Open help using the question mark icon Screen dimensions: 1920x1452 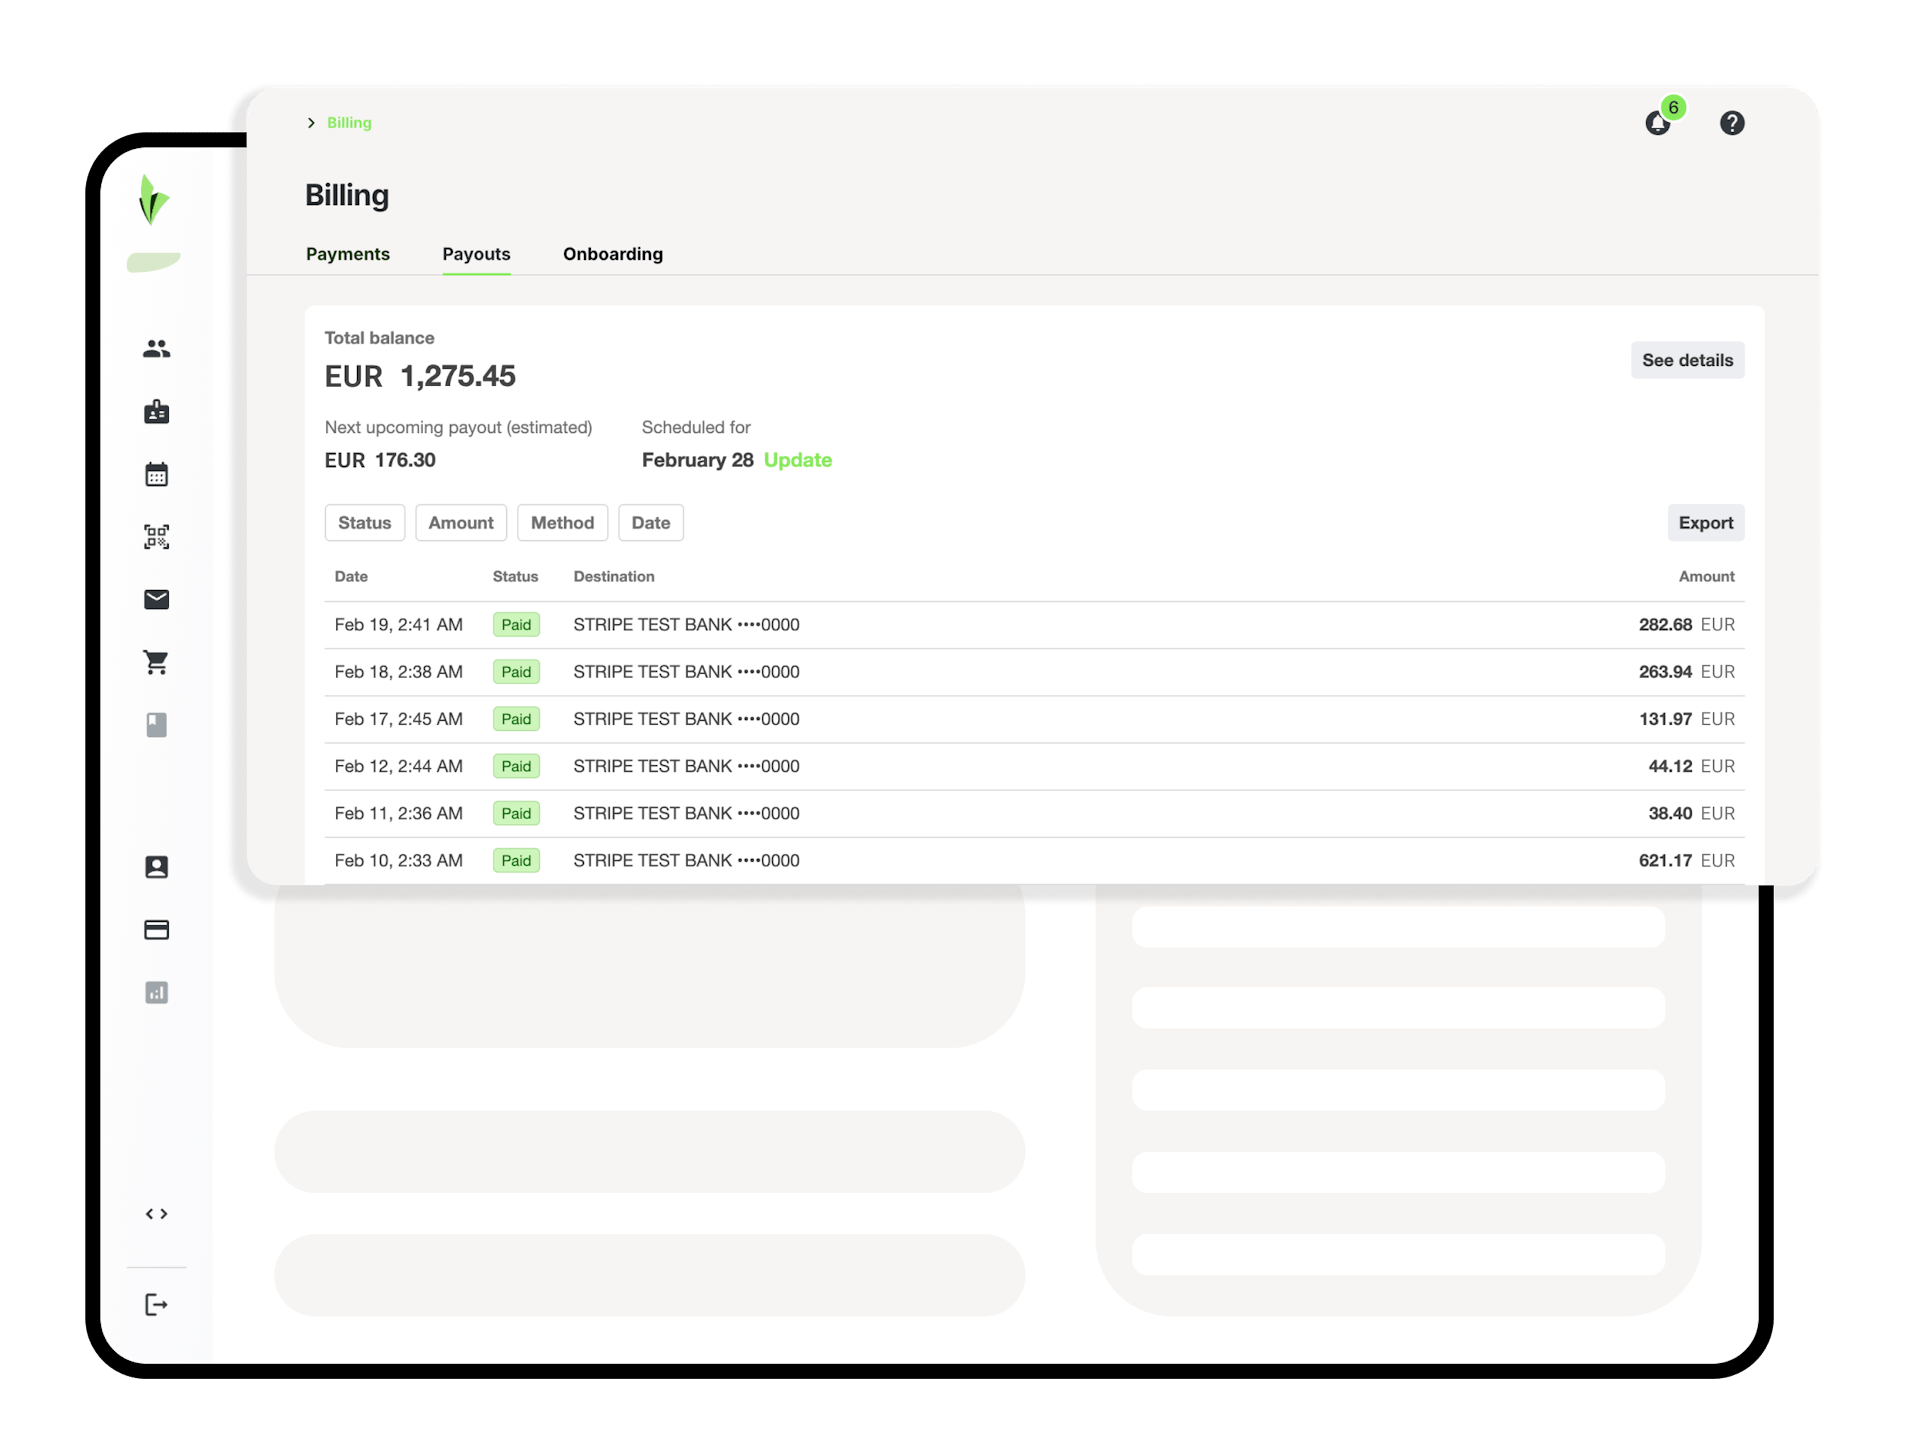pyautogui.click(x=1733, y=122)
